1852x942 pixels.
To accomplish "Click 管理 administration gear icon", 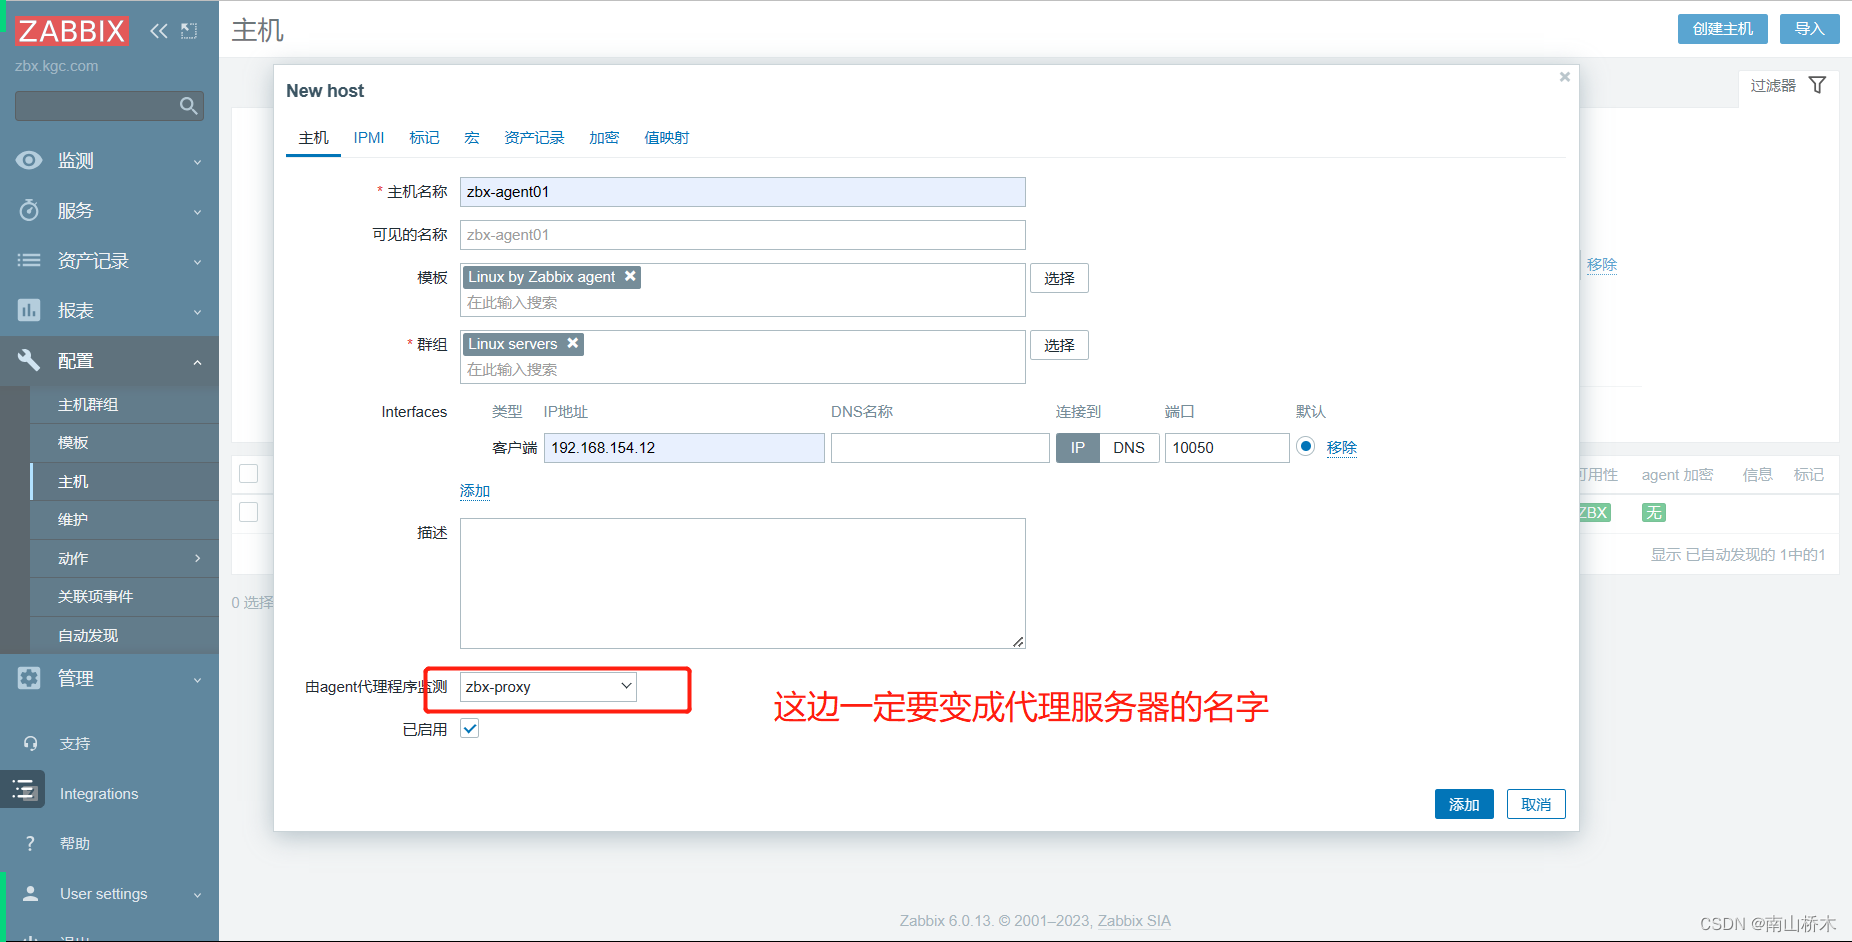I will (x=29, y=678).
